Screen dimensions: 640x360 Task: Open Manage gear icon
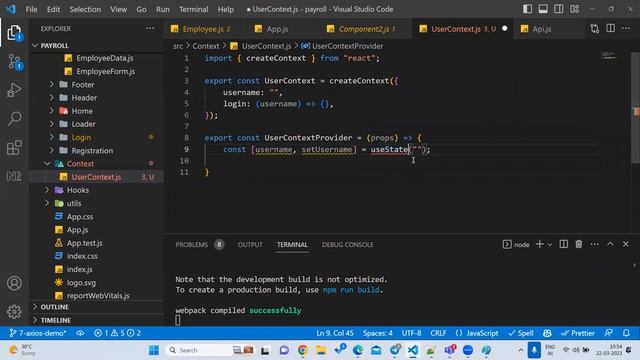point(14,312)
